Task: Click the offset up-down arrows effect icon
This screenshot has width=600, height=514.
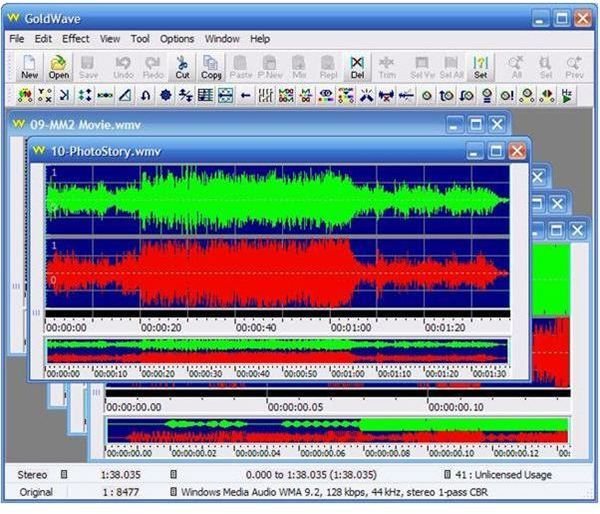Action: point(186,95)
